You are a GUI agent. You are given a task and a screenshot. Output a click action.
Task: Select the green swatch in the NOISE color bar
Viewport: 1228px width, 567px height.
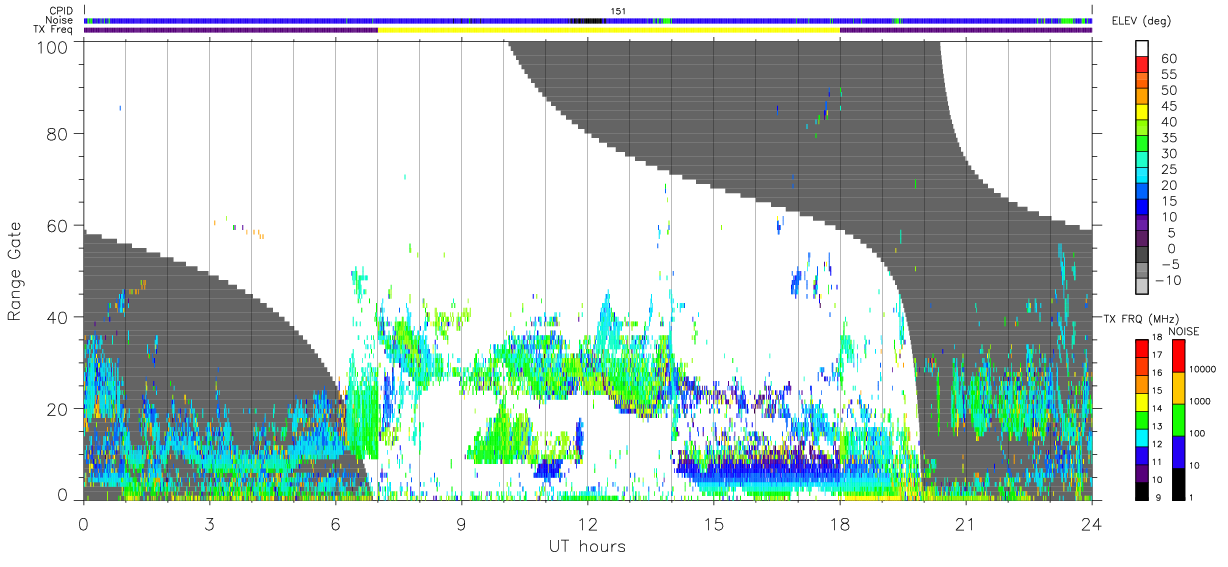(x=1177, y=420)
